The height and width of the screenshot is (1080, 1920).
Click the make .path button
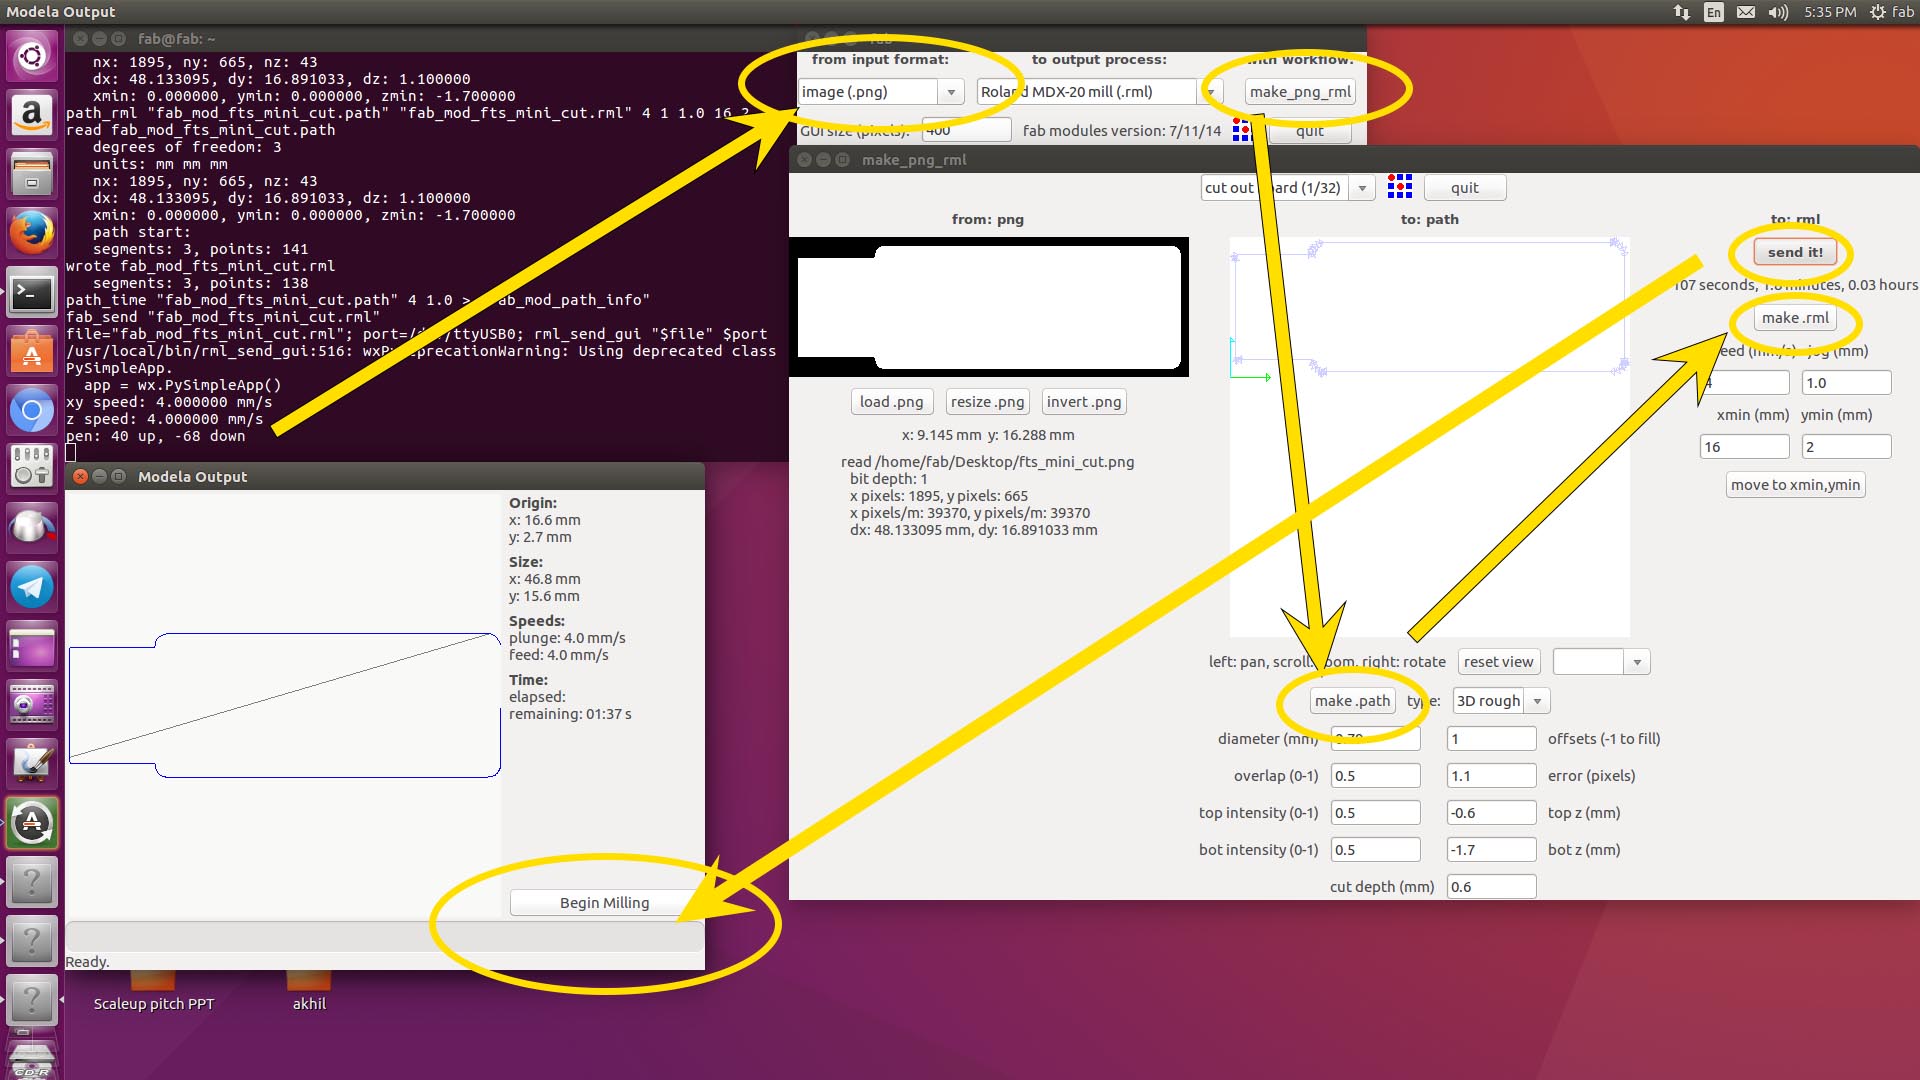(1352, 701)
